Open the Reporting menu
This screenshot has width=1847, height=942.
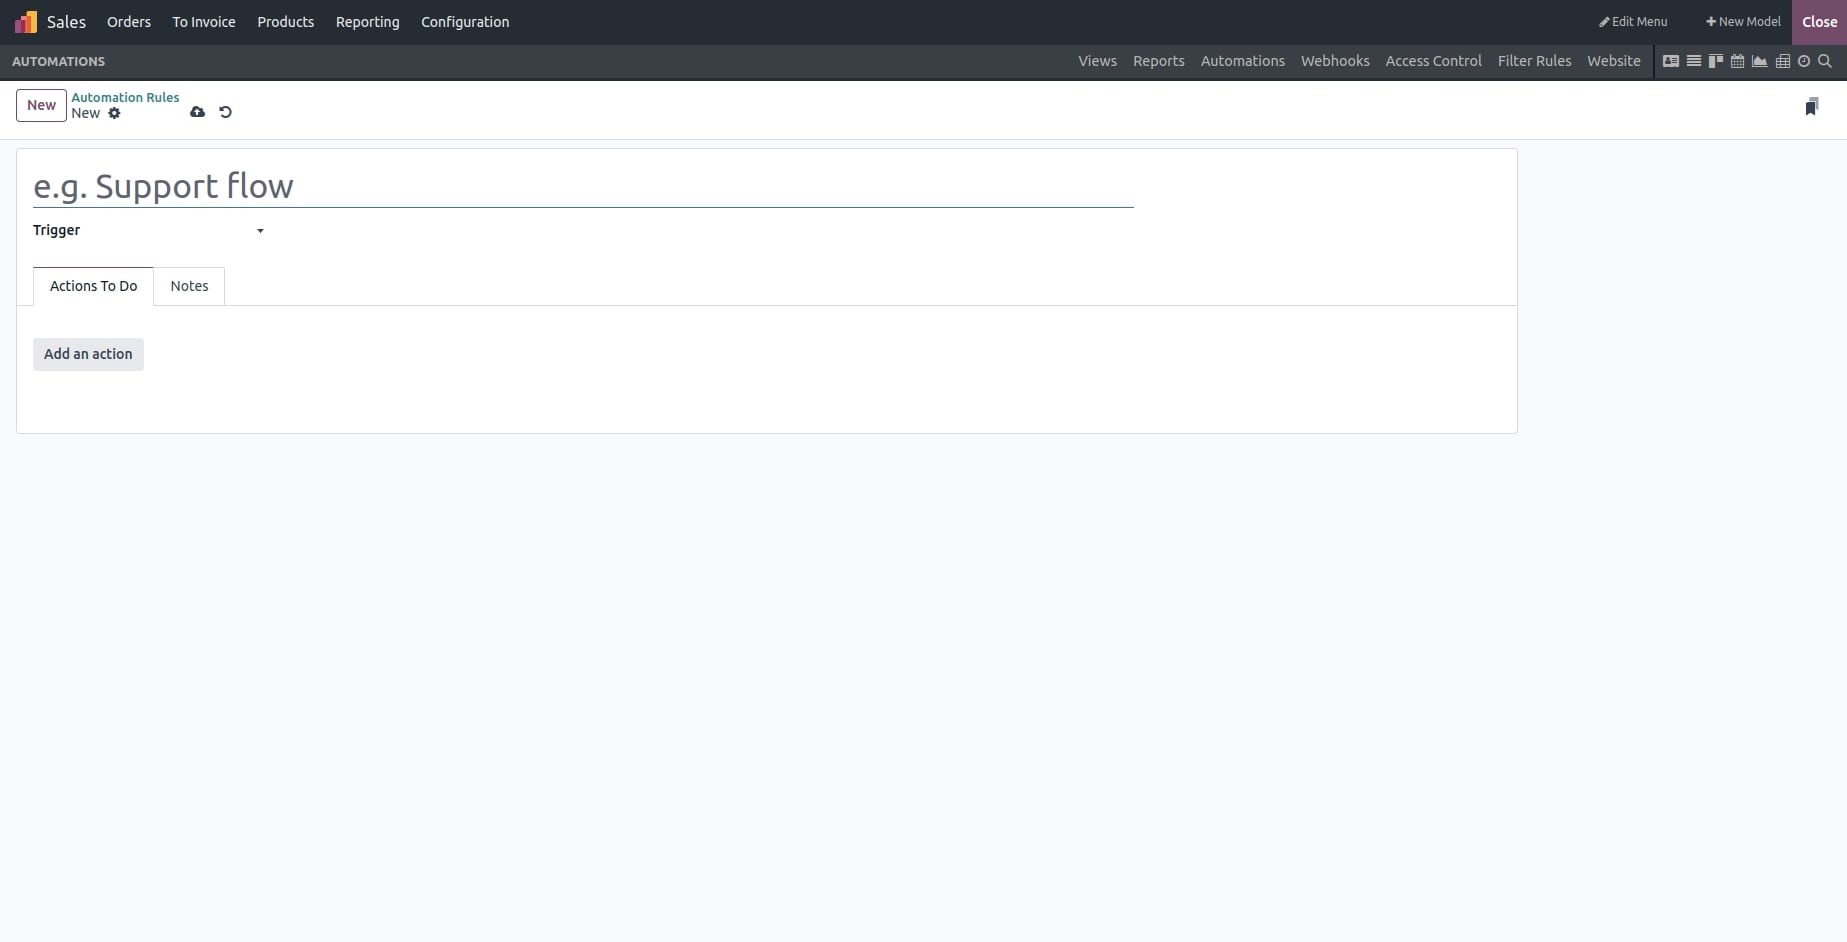[x=367, y=22]
